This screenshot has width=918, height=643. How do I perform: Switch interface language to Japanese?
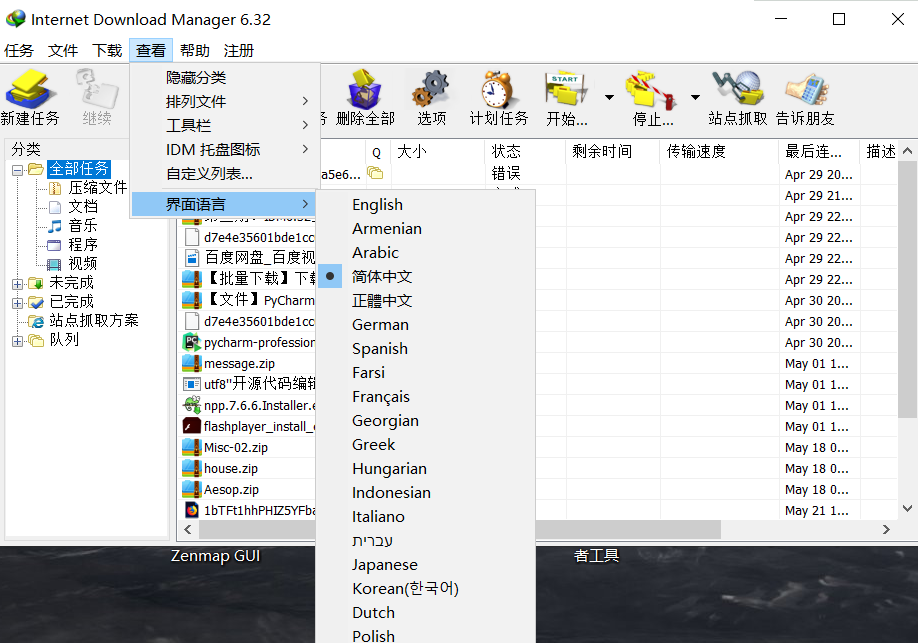click(x=384, y=565)
